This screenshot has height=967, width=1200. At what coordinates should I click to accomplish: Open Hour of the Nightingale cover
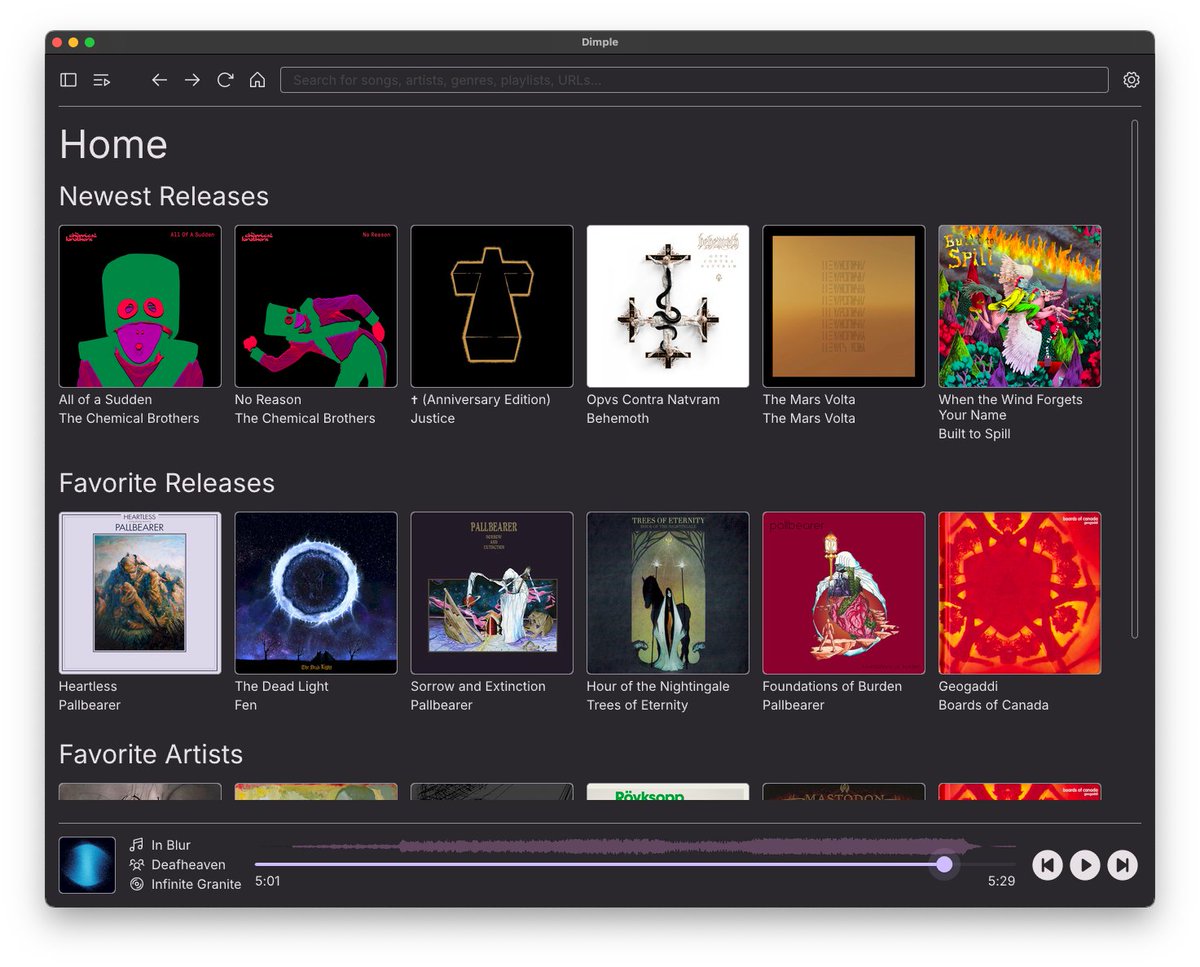[668, 593]
